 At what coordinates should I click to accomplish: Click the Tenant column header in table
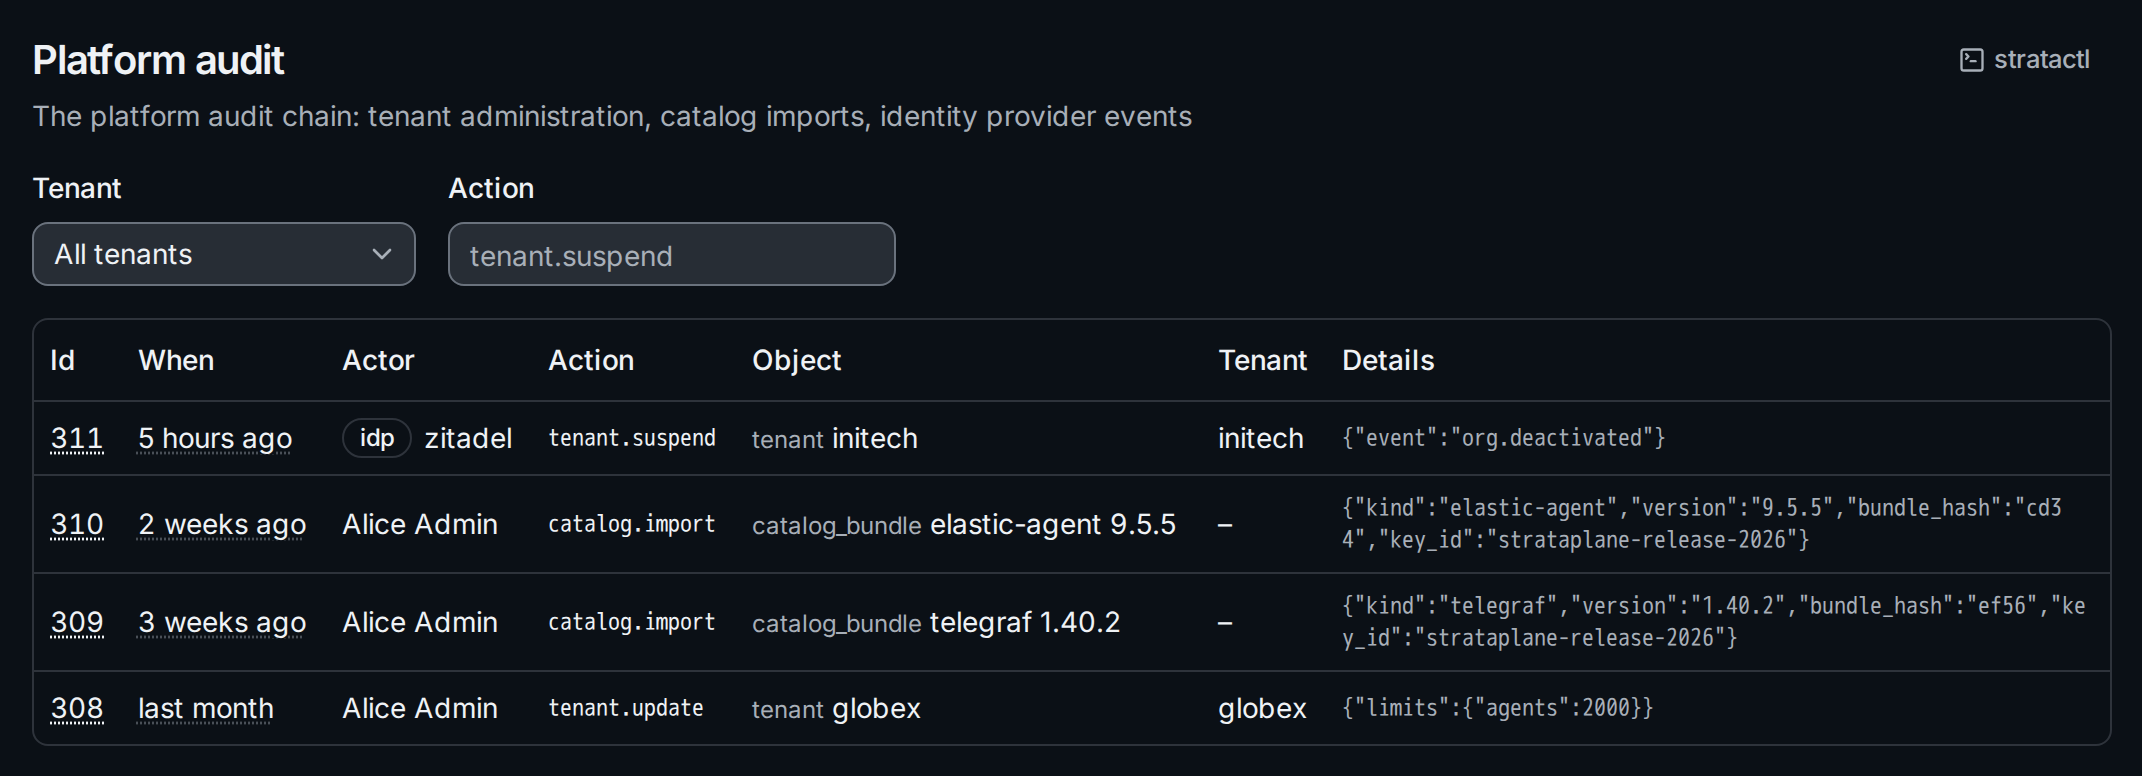1262,360
